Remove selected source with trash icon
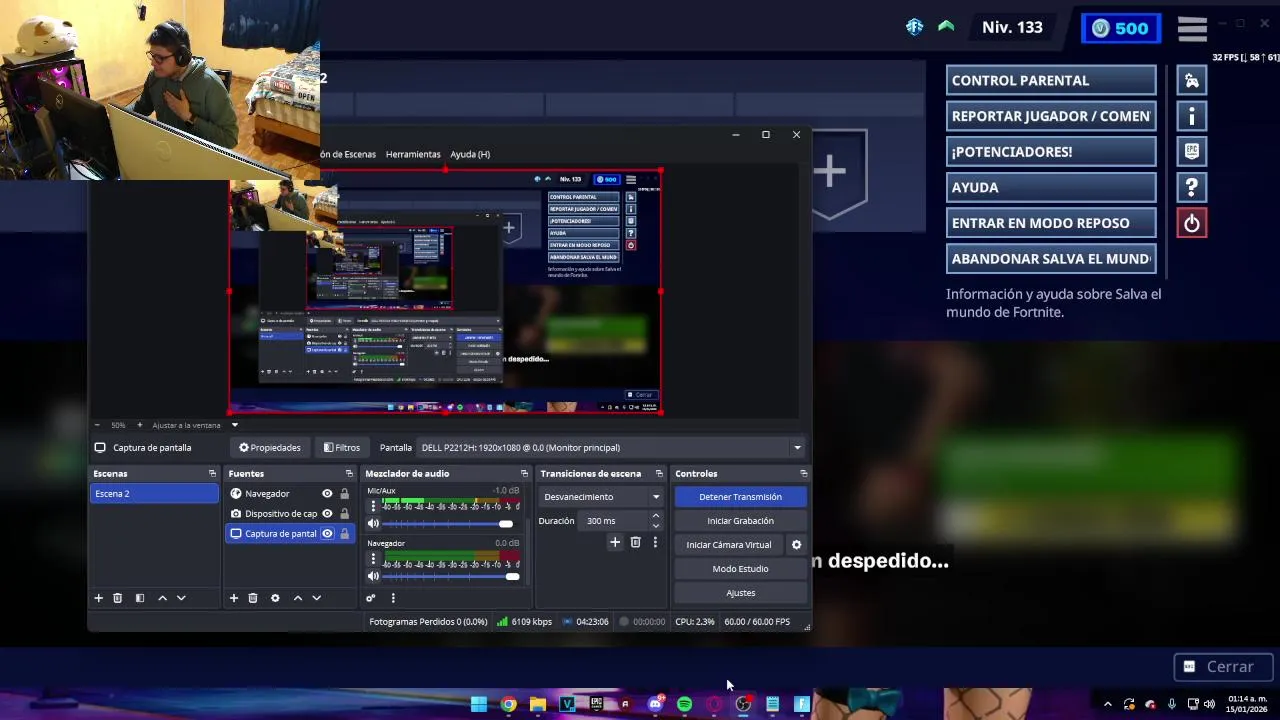Screen dimensions: 1280x720 point(252,598)
